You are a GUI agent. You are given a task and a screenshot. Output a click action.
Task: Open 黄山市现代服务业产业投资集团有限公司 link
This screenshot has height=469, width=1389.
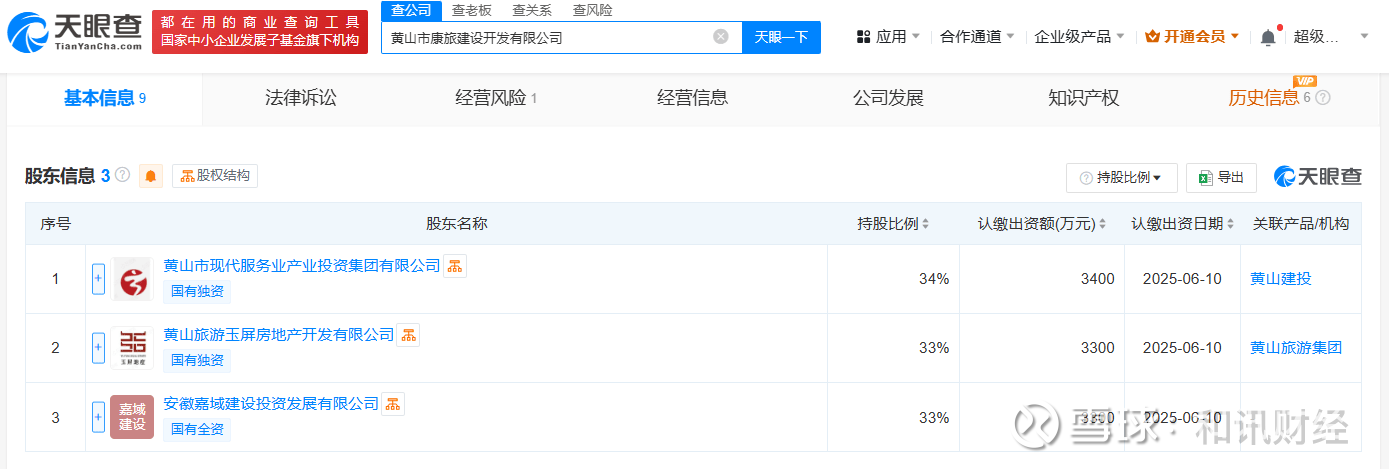click(x=302, y=265)
